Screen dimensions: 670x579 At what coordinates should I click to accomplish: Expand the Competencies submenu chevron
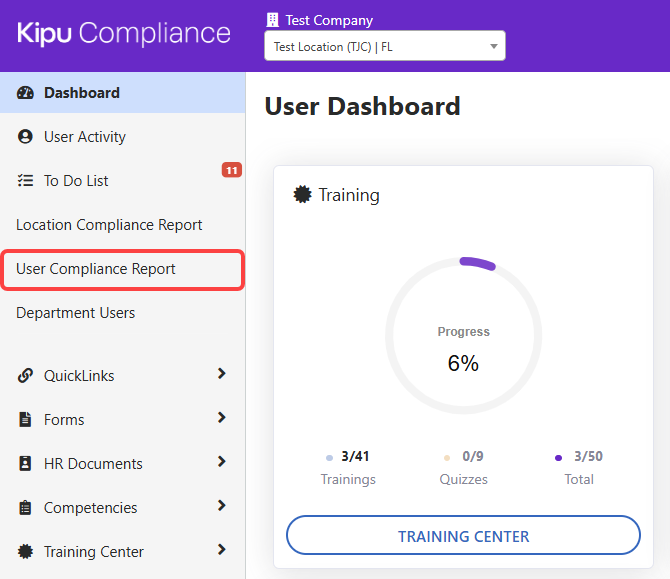(x=221, y=506)
